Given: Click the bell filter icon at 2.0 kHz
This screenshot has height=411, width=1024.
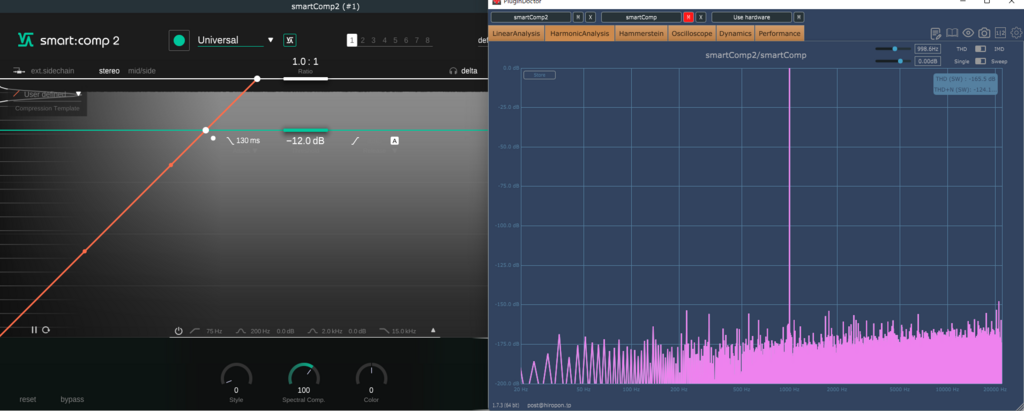Looking at the screenshot, I should point(312,331).
